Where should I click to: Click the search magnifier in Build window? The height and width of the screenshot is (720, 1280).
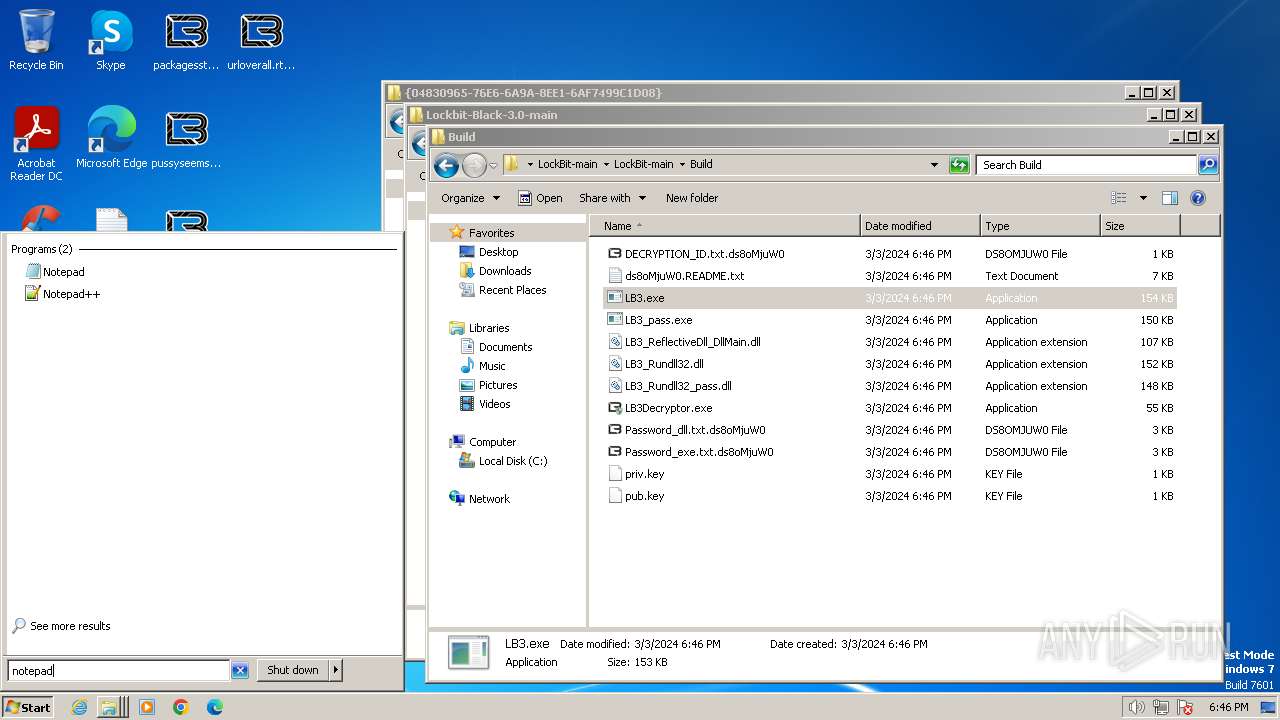click(1208, 165)
